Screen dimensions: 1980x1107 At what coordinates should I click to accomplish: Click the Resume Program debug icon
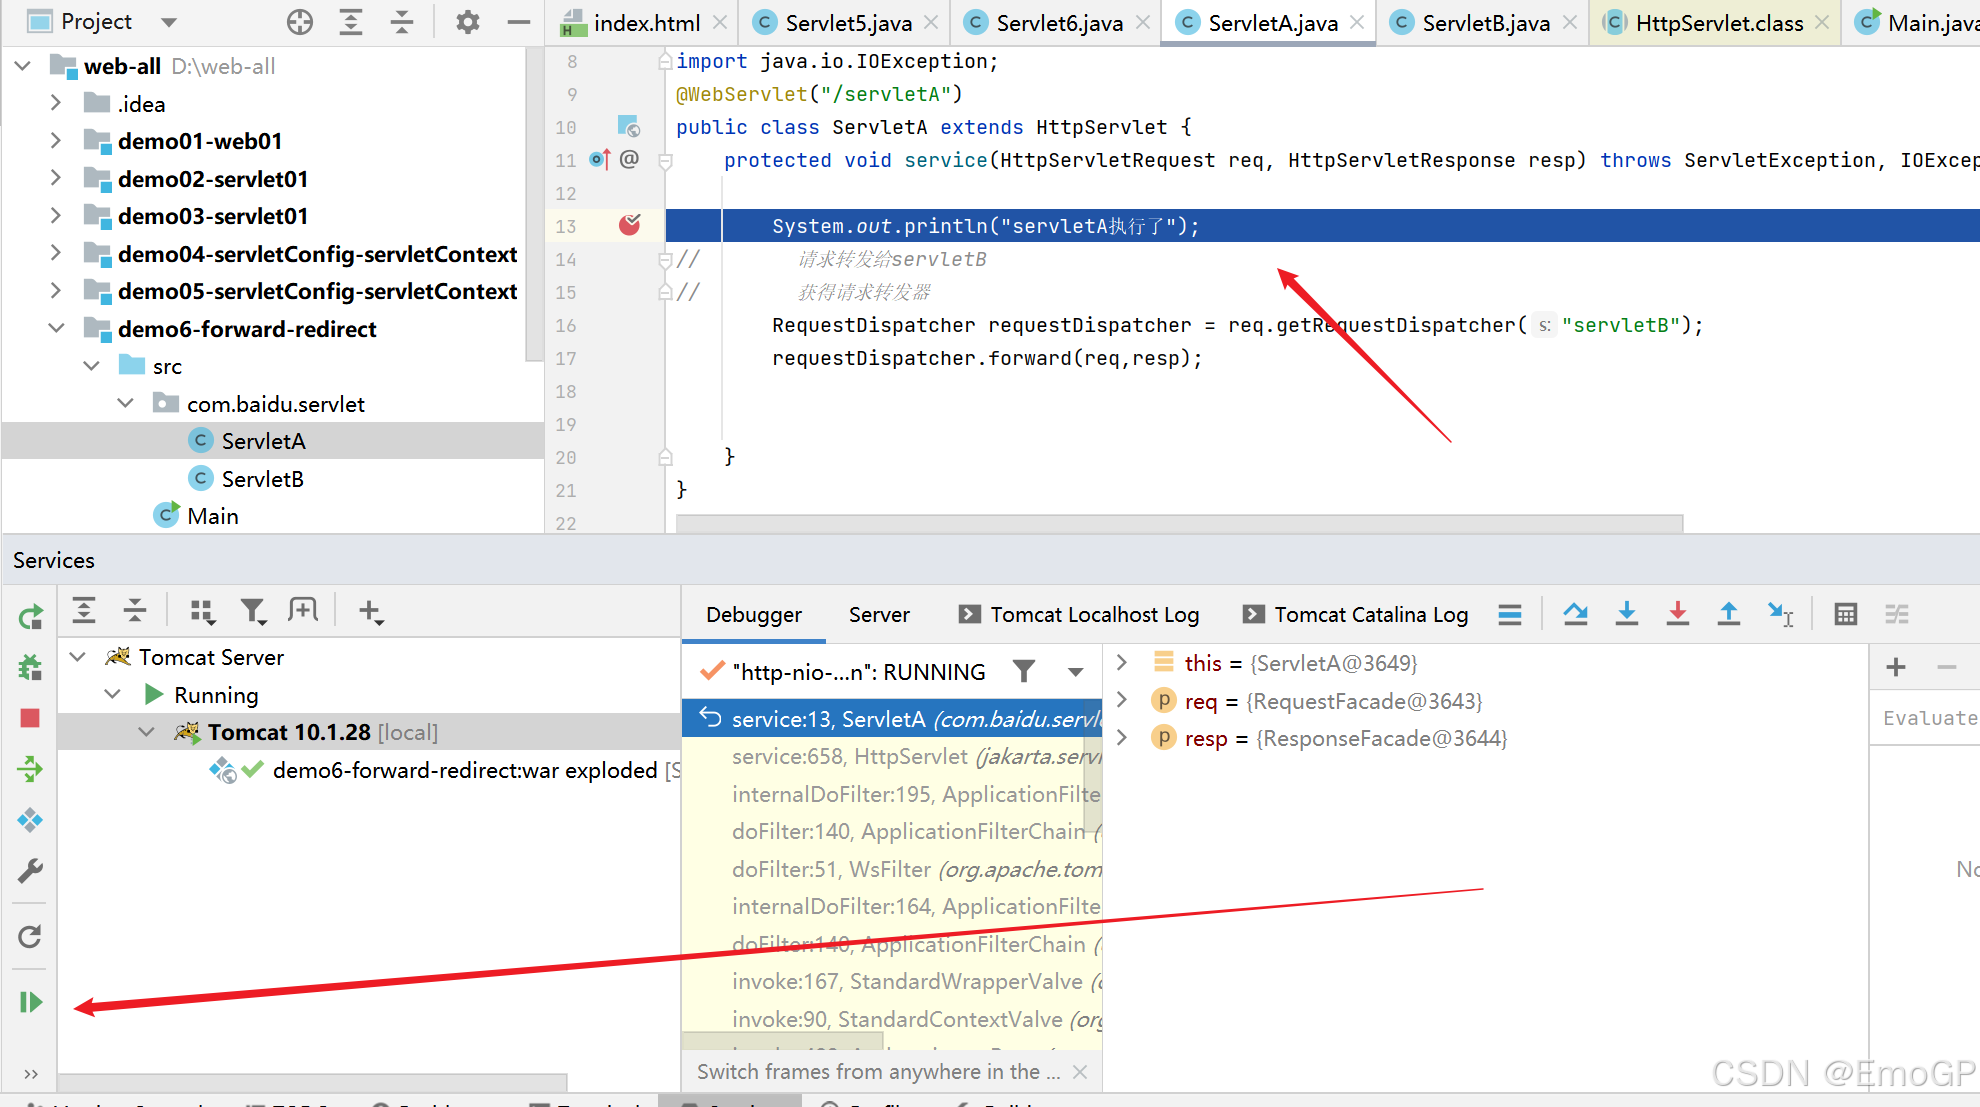click(30, 1002)
